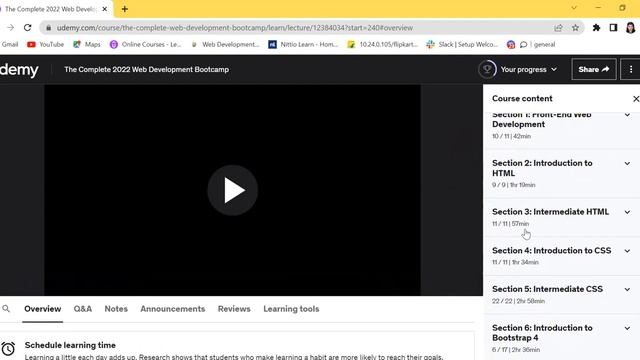
Task: Open the Slack Setup bookmark
Action: 462,44
